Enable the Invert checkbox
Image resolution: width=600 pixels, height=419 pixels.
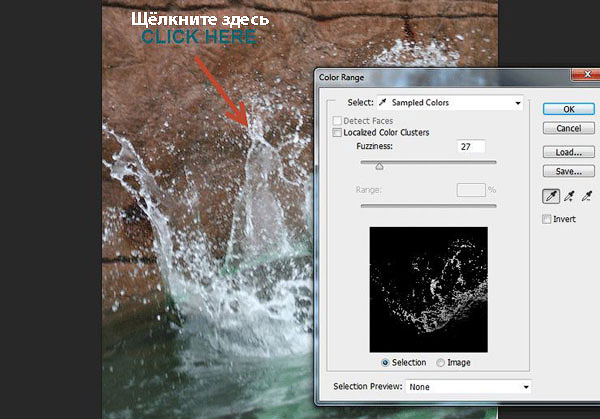tap(546, 219)
